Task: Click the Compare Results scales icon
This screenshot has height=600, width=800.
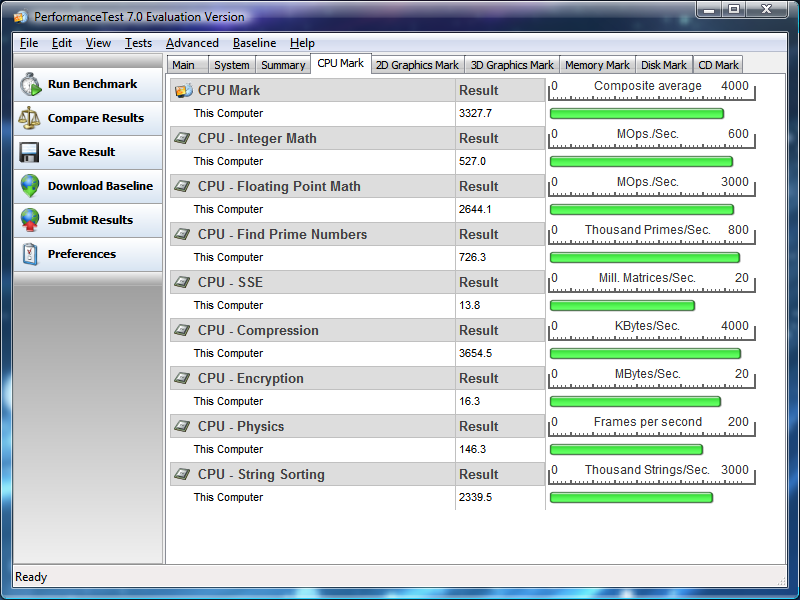Action: pyautogui.click(x=29, y=118)
